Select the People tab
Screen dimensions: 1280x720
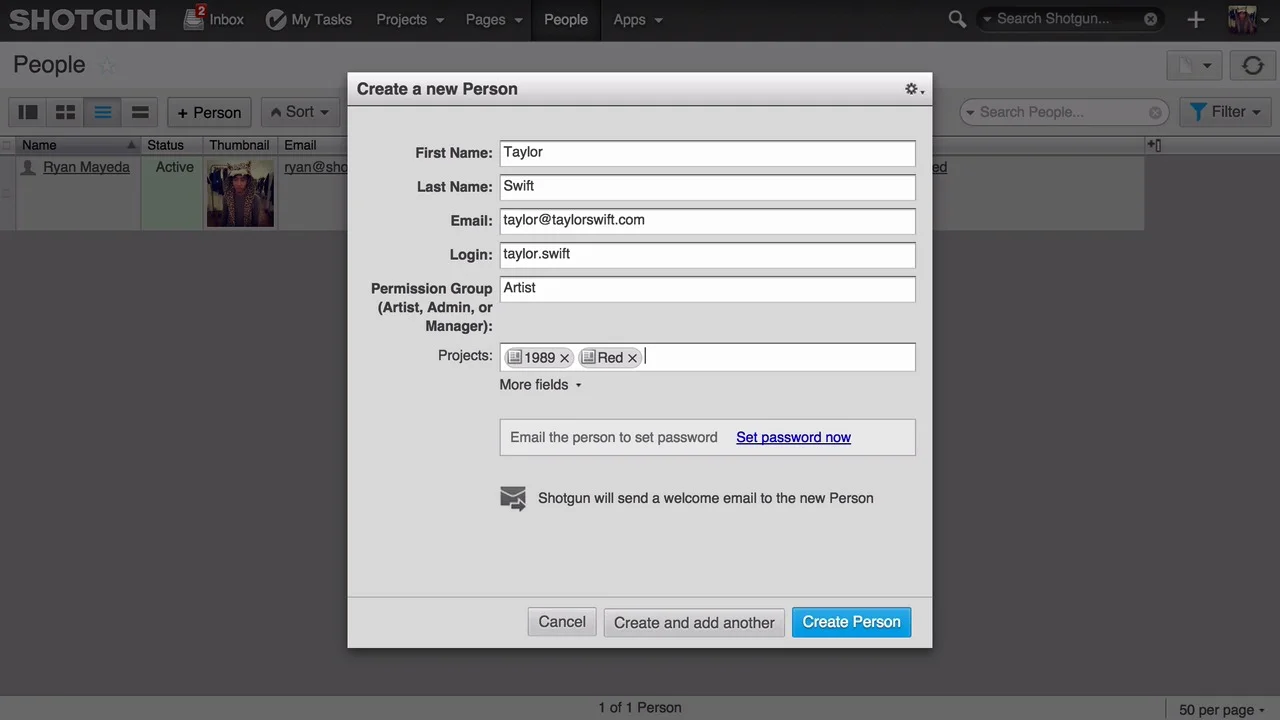(566, 19)
